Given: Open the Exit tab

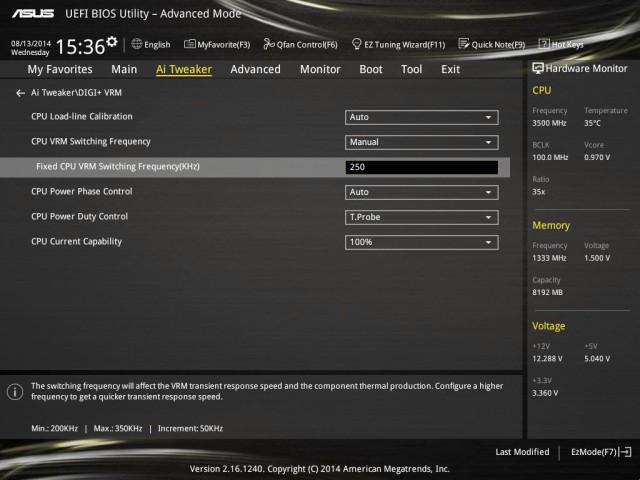Looking at the screenshot, I should [x=450, y=69].
